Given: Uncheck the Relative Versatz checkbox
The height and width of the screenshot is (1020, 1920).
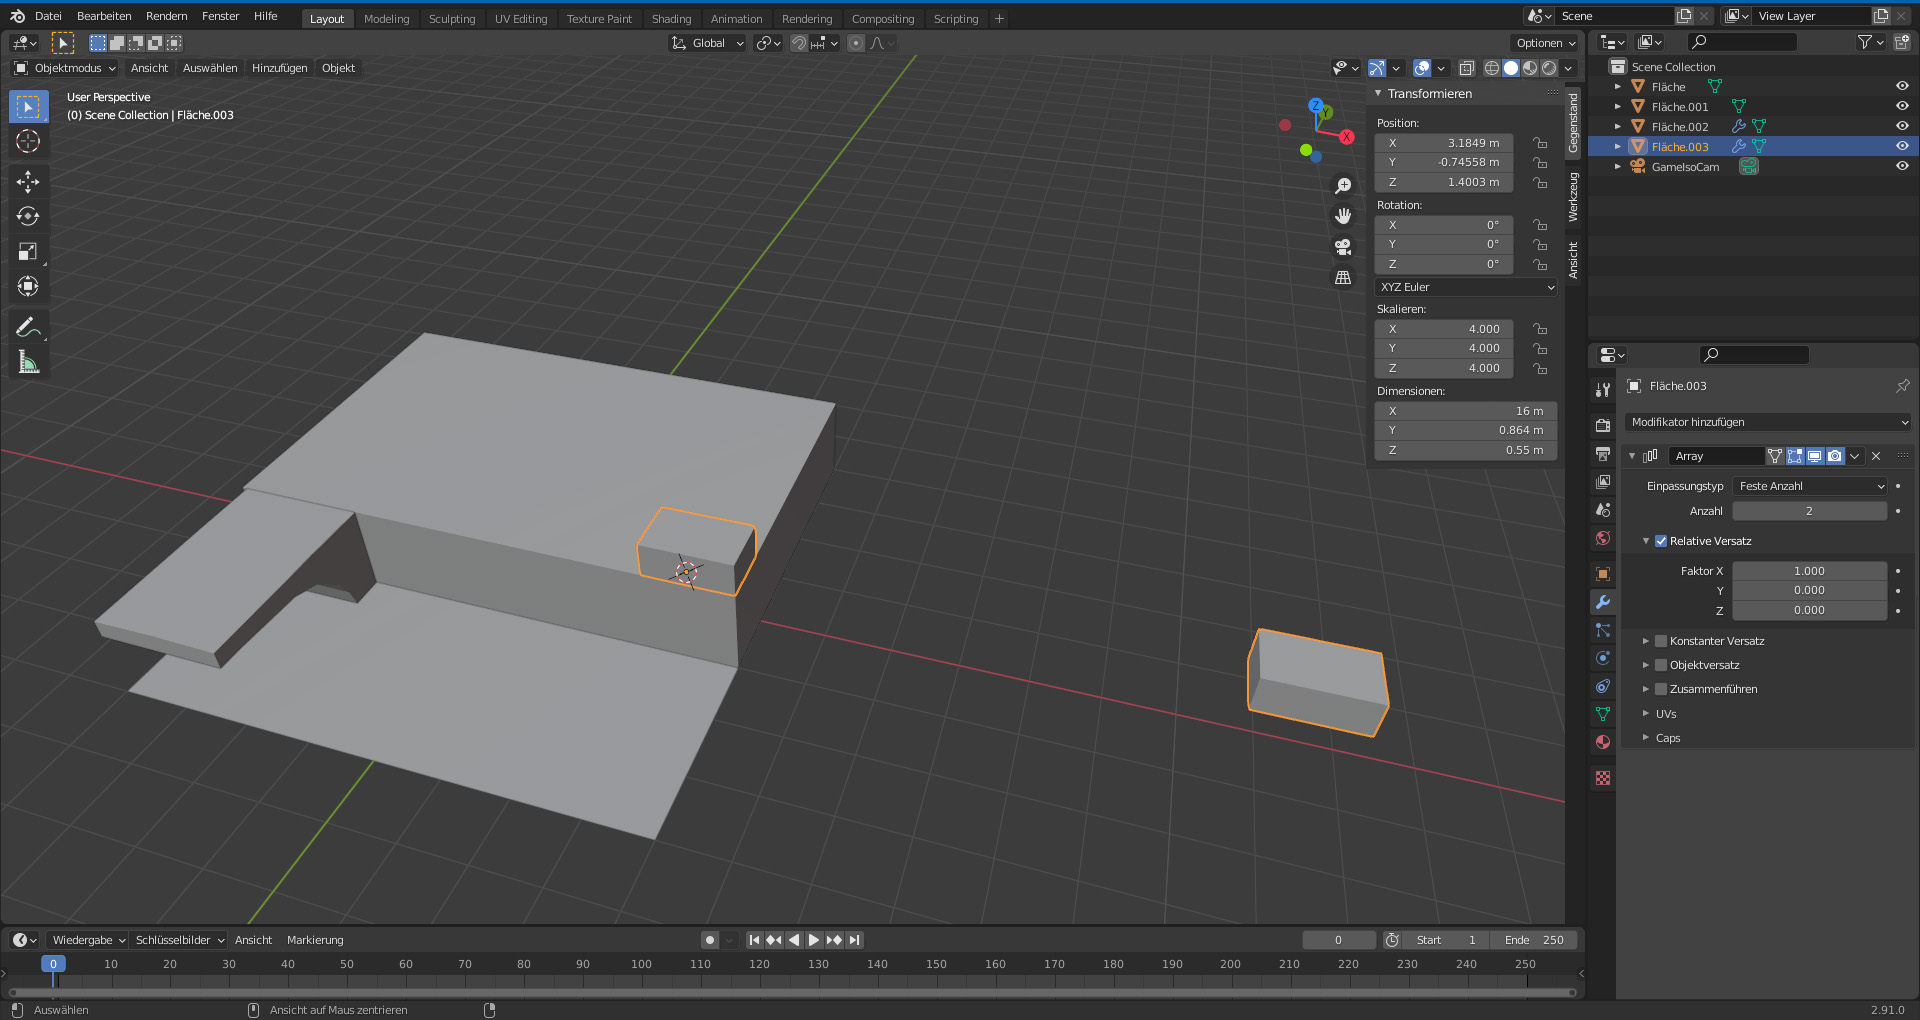Looking at the screenshot, I should [1661, 541].
